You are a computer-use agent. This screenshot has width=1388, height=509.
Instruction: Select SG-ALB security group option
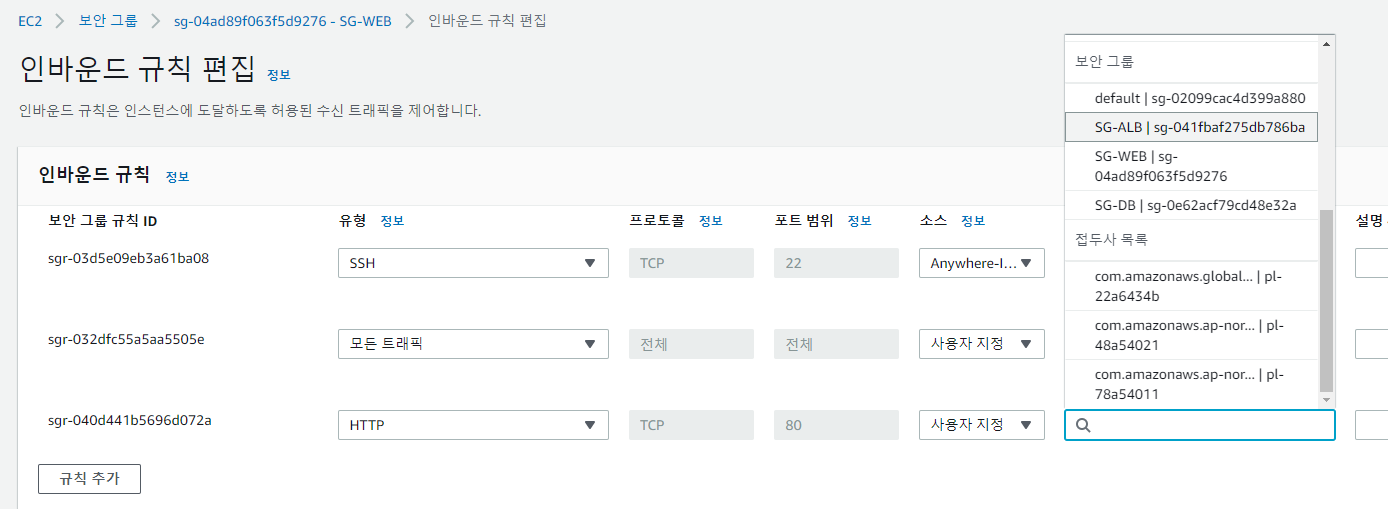click(1192, 127)
